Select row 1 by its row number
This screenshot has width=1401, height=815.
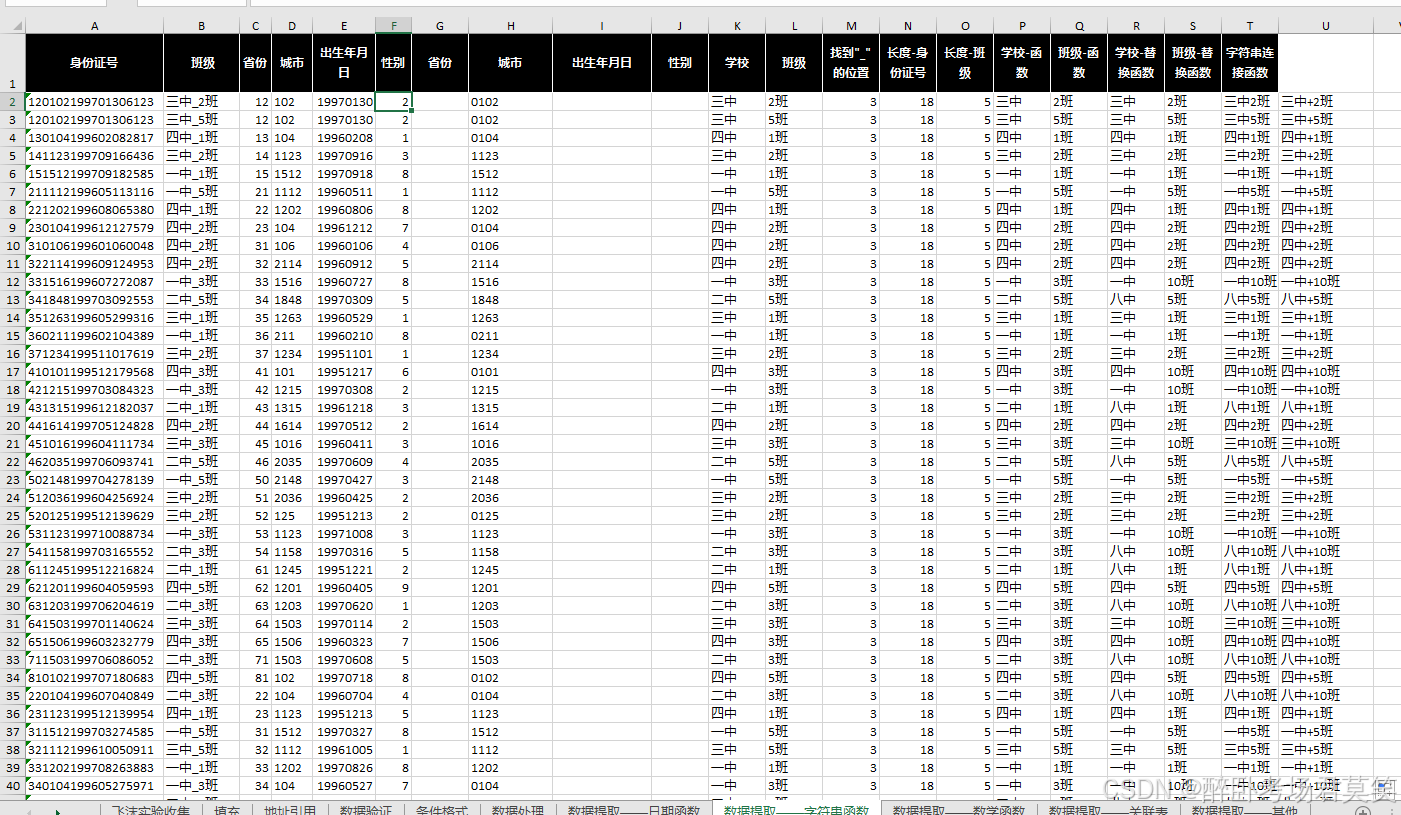(12, 63)
